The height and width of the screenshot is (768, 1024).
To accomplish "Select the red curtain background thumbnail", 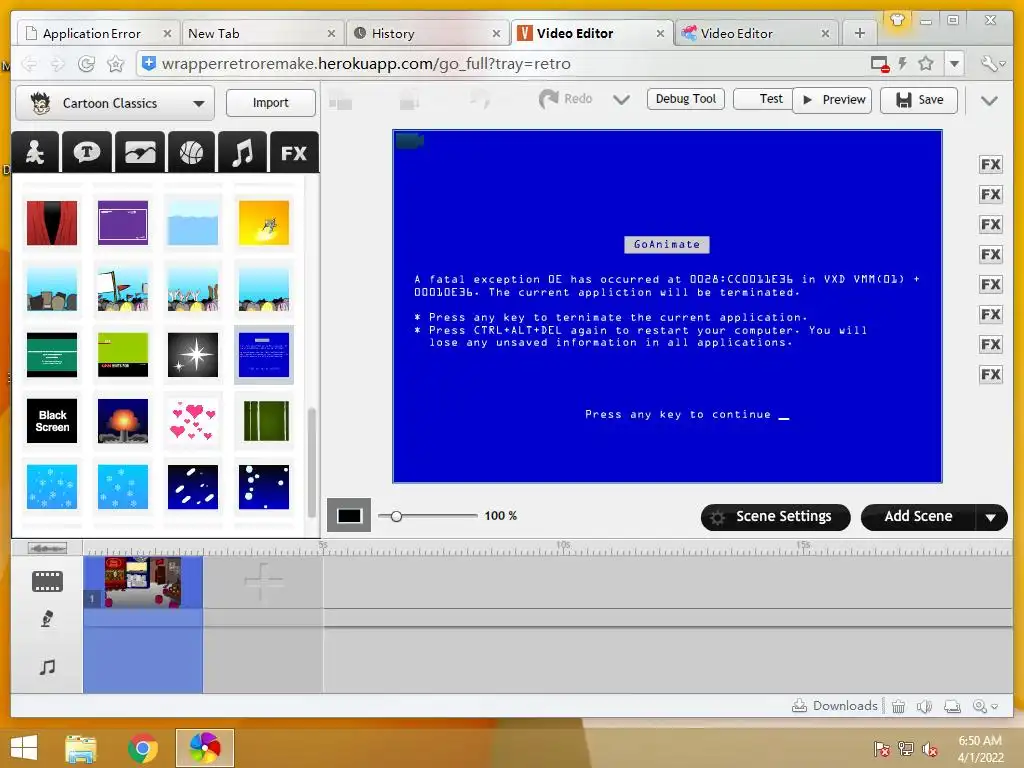I will [x=52, y=223].
